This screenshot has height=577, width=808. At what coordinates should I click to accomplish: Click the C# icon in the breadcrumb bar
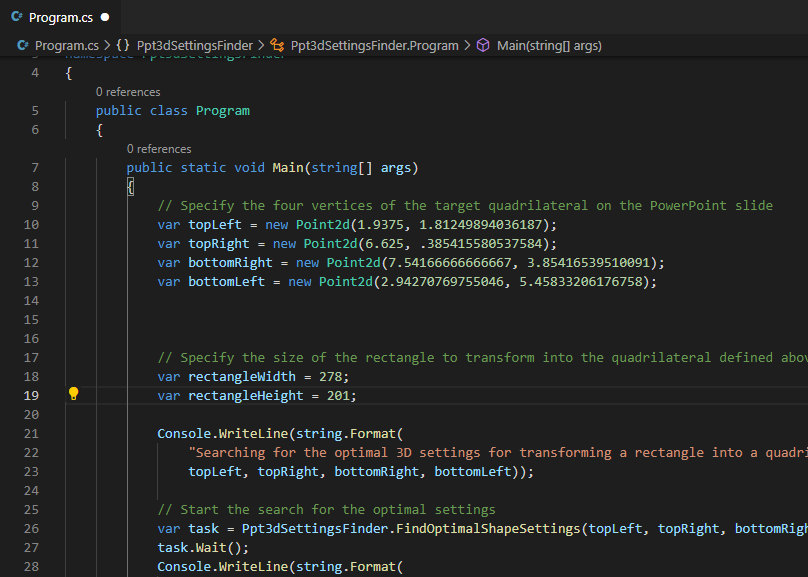pos(23,45)
